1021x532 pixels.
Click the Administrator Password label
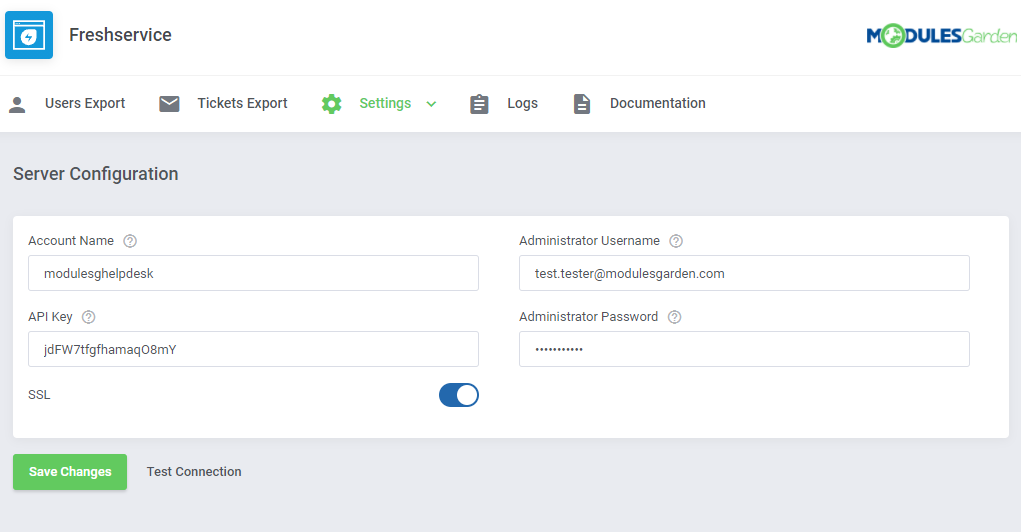(x=589, y=317)
